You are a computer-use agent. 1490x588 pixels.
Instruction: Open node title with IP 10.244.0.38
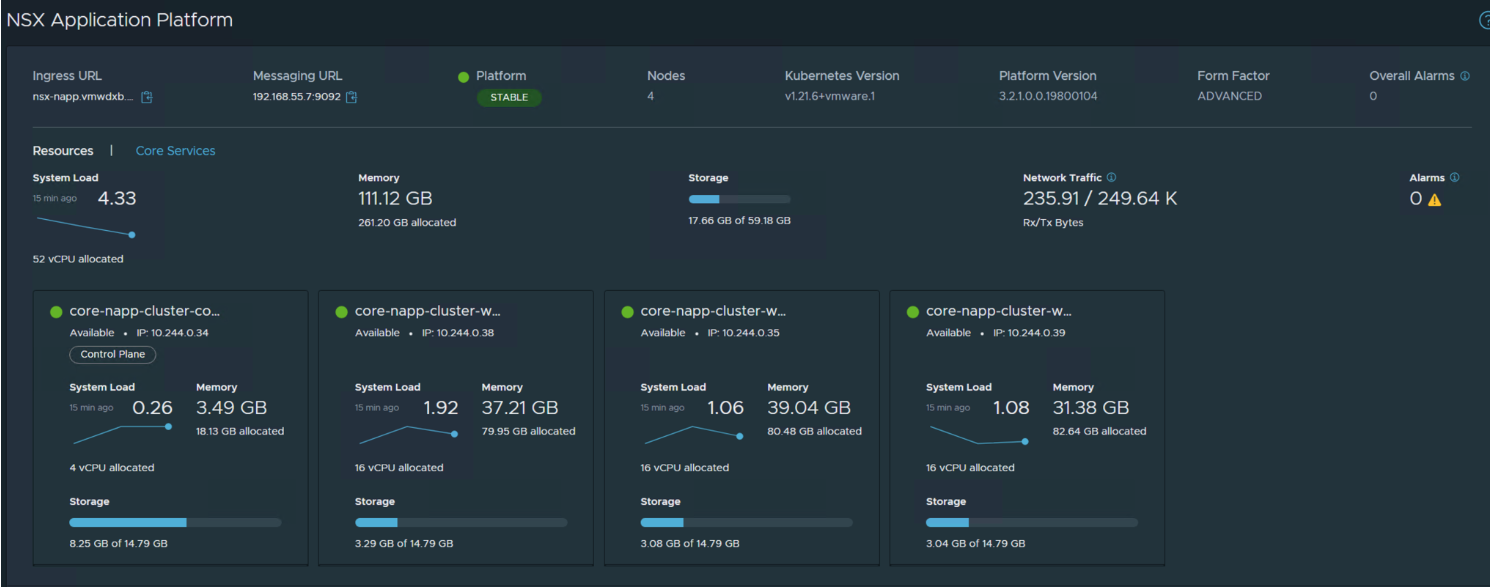pyautogui.click(x=428, y=312)
